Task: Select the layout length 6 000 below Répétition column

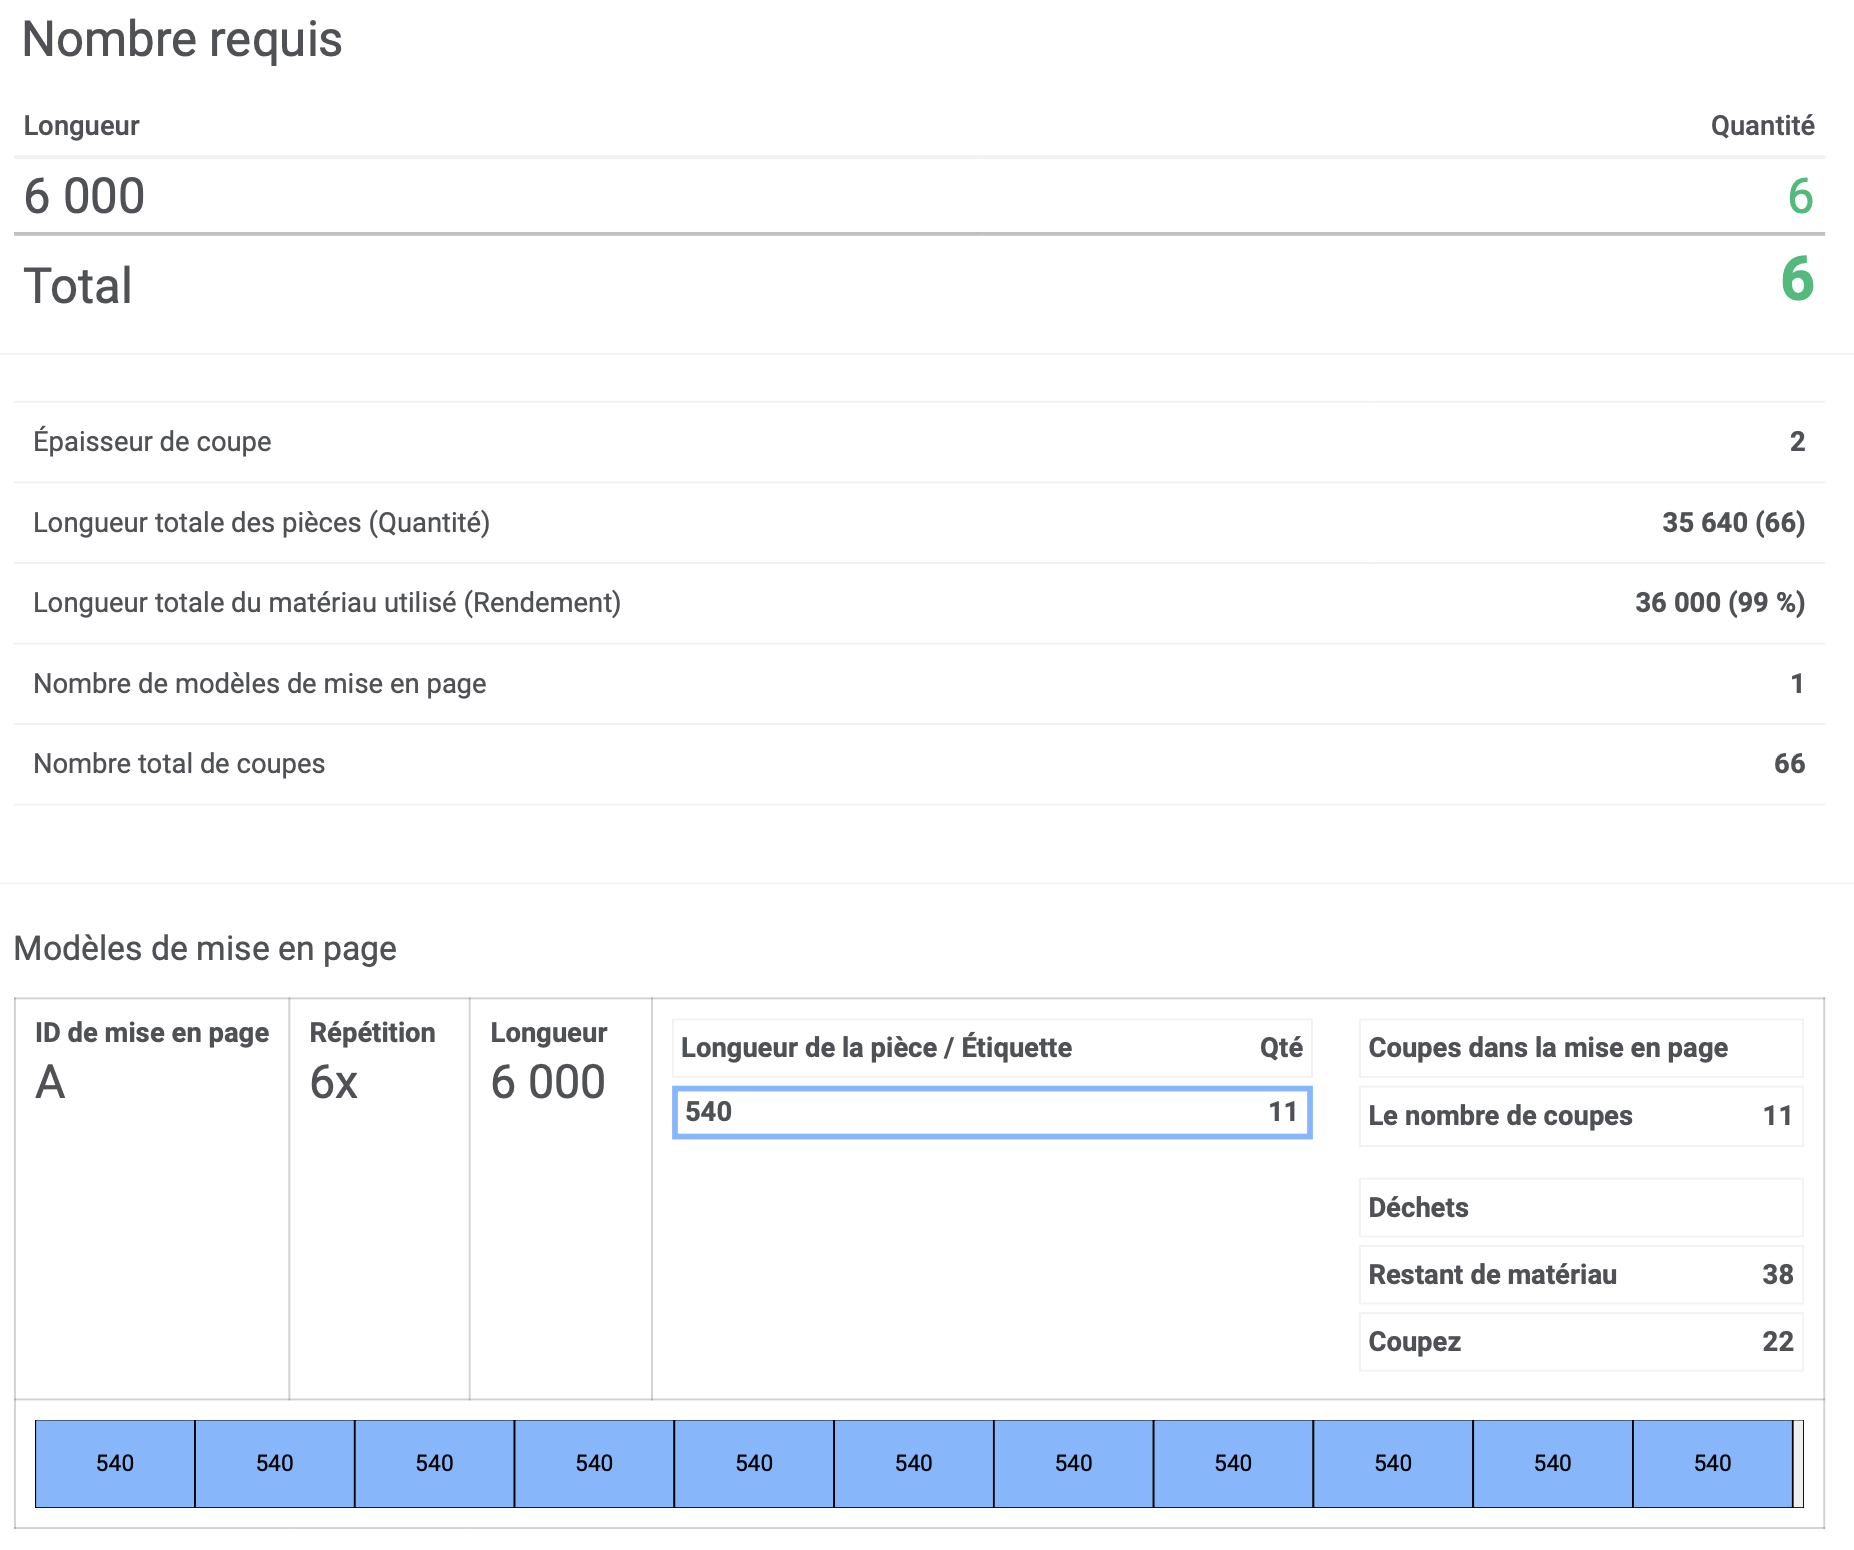Action: coord(548,1083)
